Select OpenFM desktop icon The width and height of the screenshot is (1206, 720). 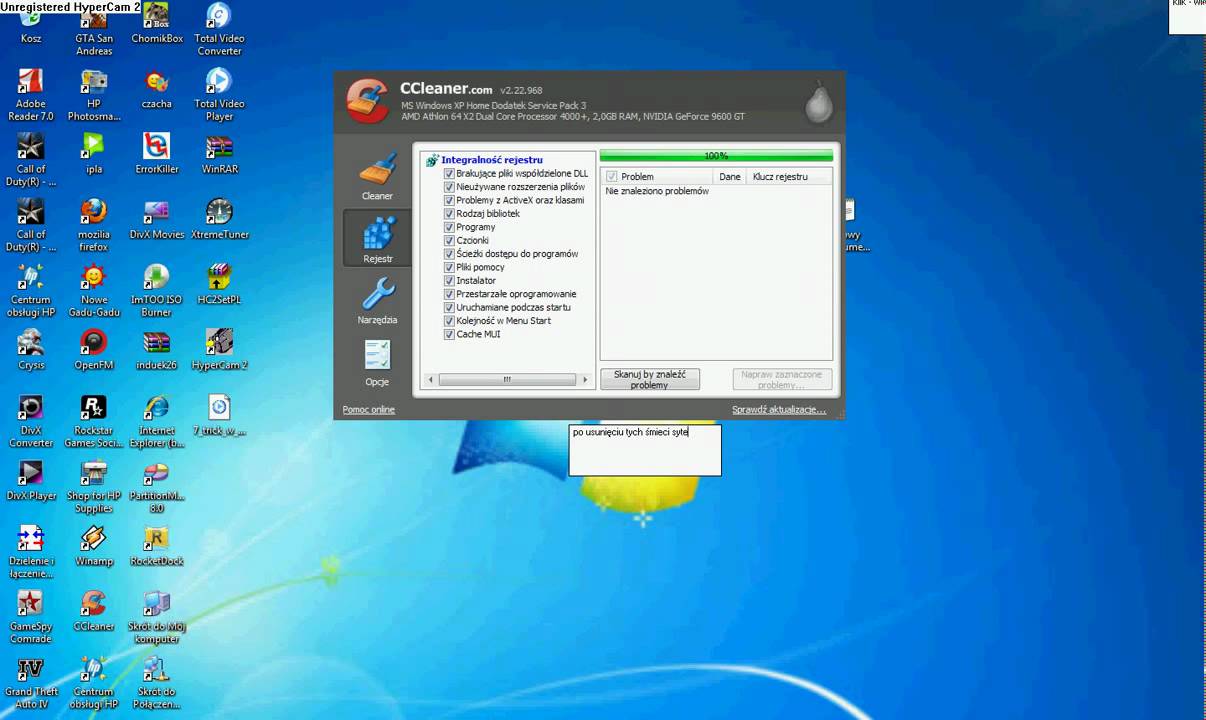(x=94, y=350)
